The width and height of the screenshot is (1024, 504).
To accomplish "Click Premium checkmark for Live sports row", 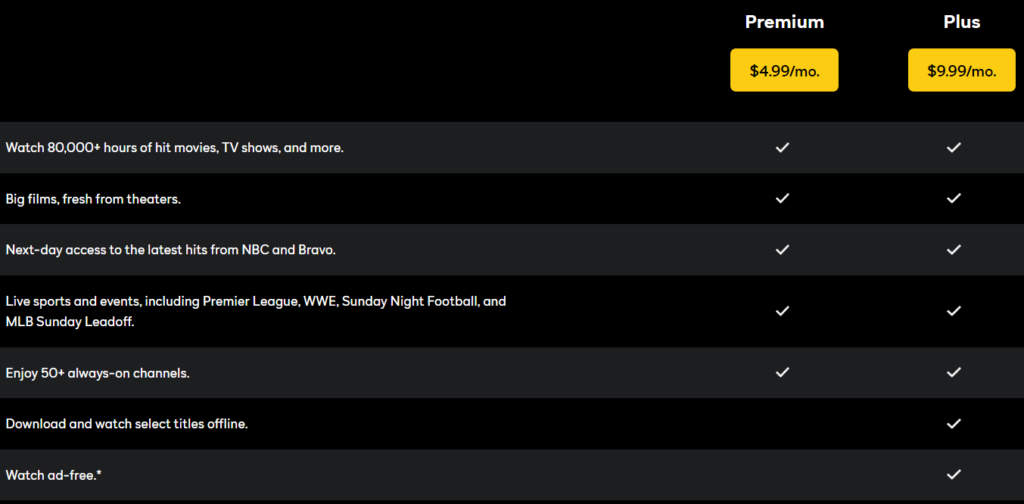I will [x=783, y=310].
